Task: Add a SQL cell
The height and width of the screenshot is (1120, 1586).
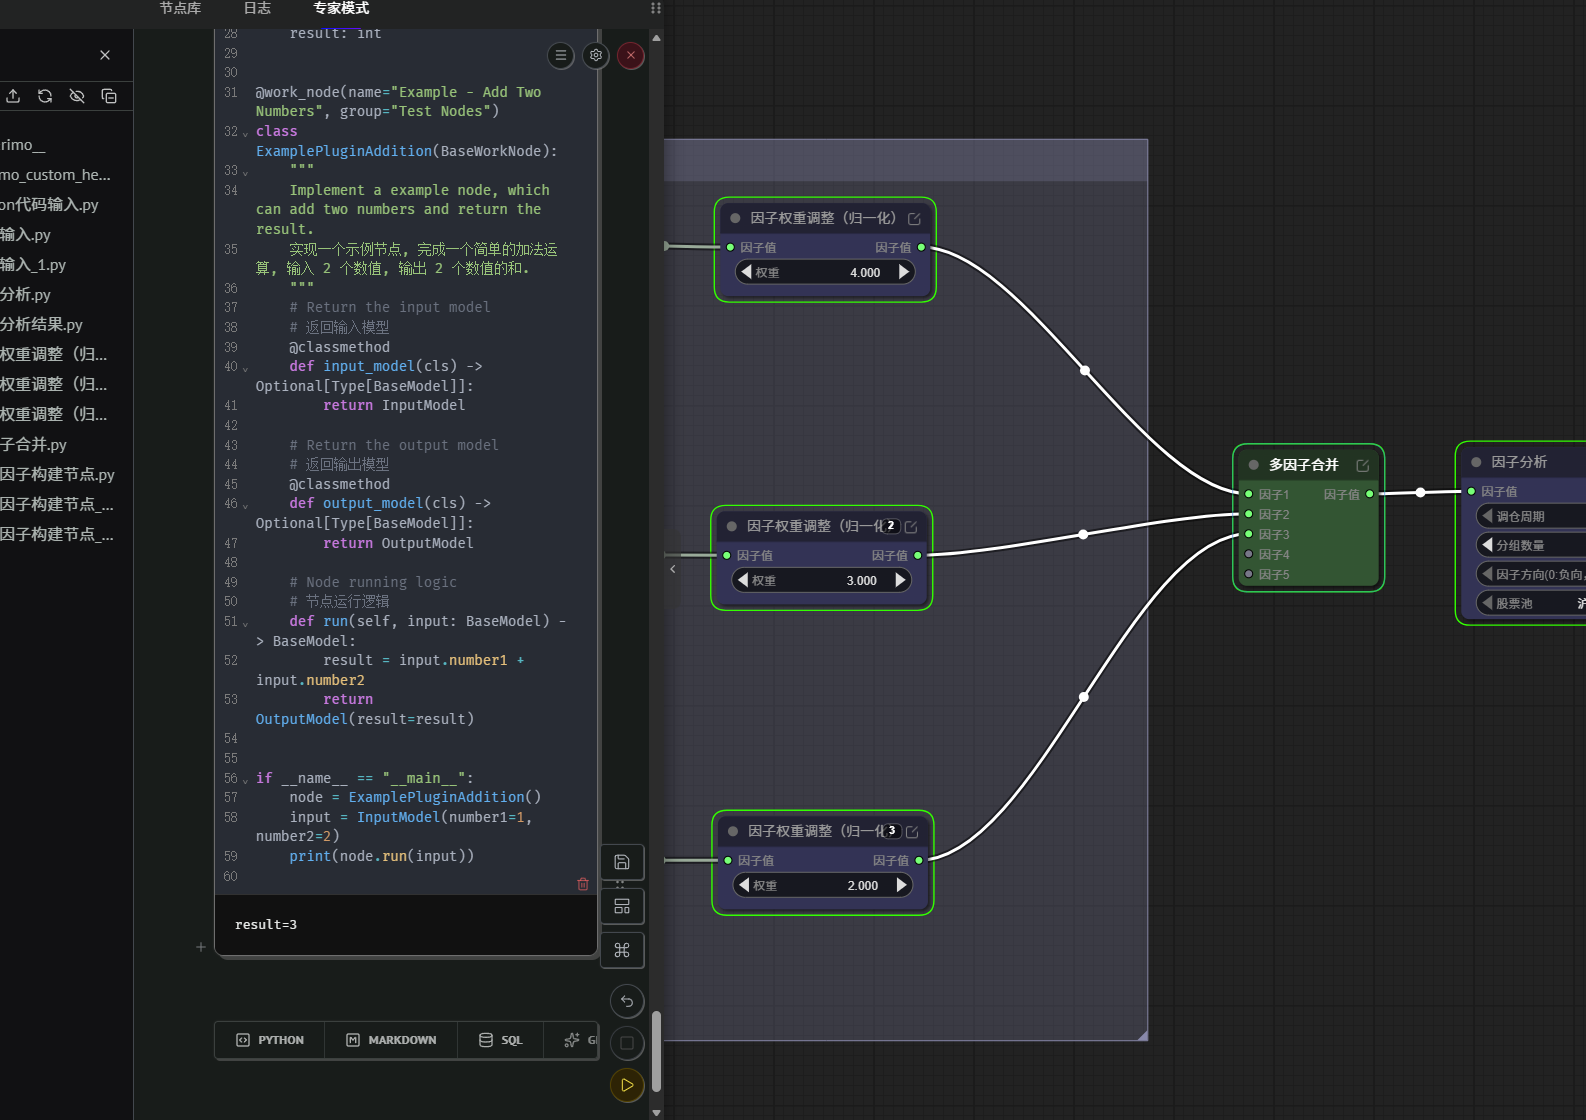Action: pos(501,1040)
